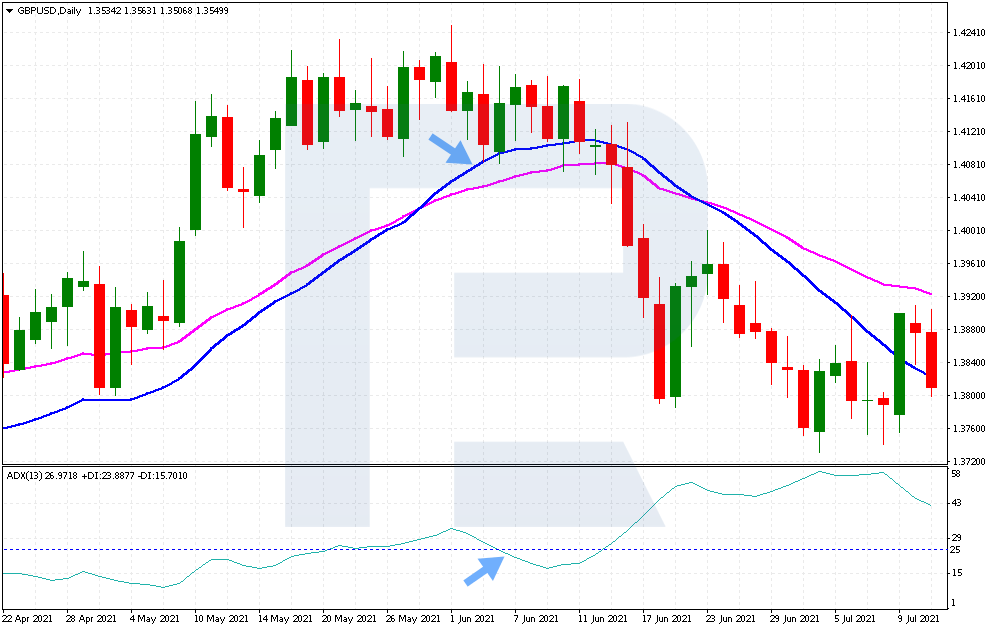Click the blue arrow in the ADX panel
Image resolution: width=993 pixels, height=630 pixels.
point(482,570)
